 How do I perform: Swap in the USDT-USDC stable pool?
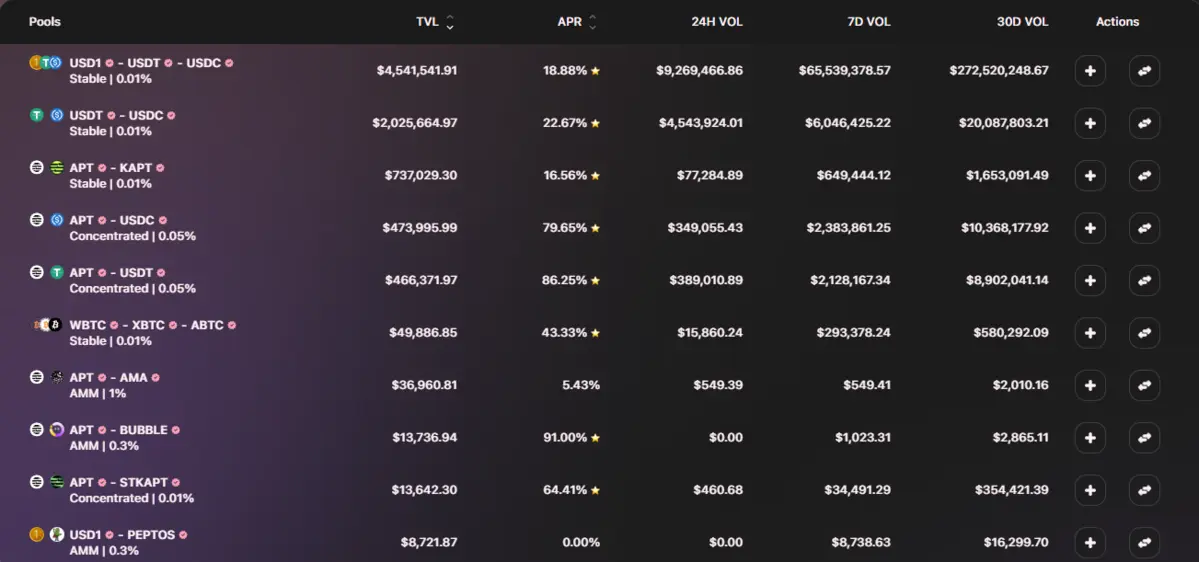point(1144,123)
